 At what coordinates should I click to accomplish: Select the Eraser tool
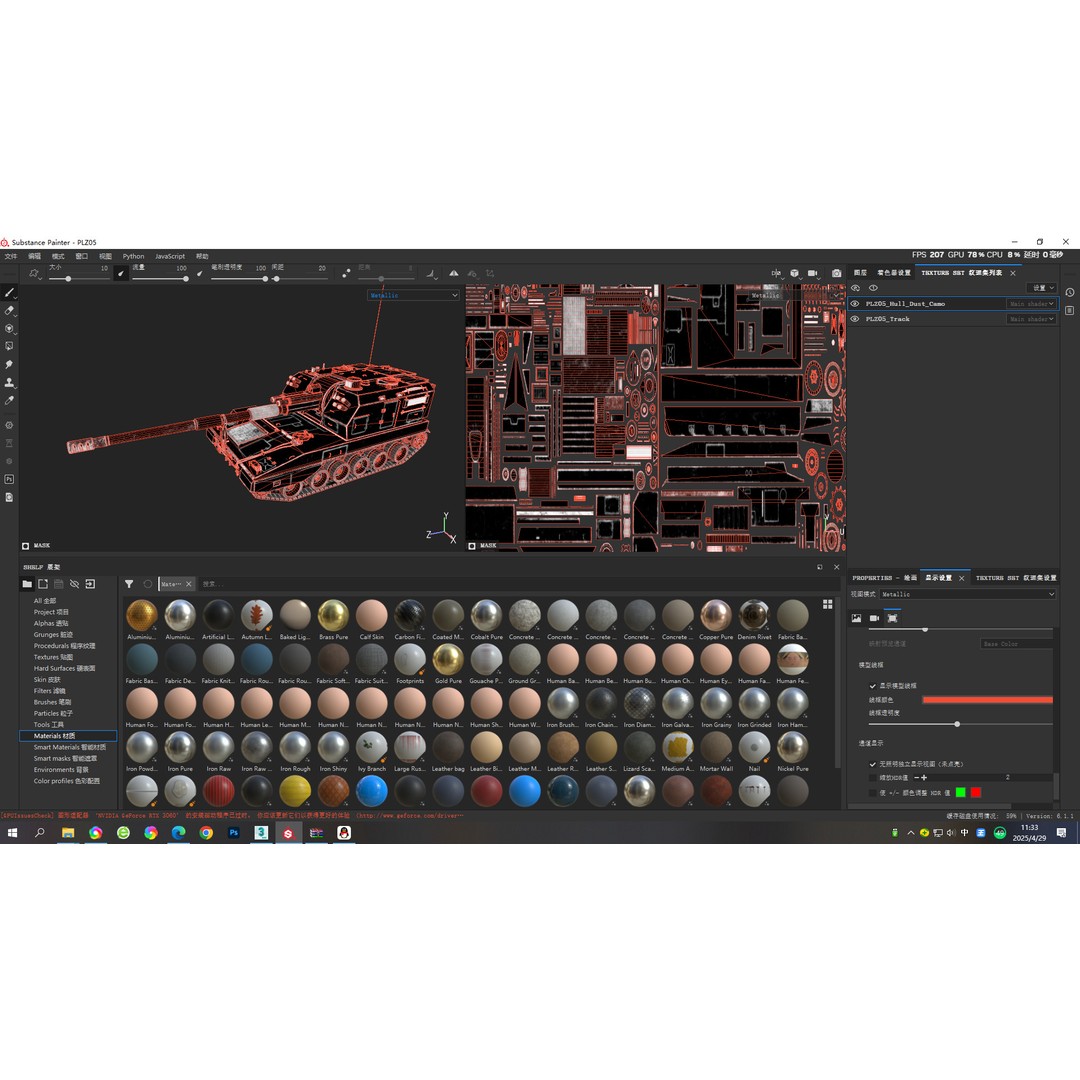click(9, 311)
